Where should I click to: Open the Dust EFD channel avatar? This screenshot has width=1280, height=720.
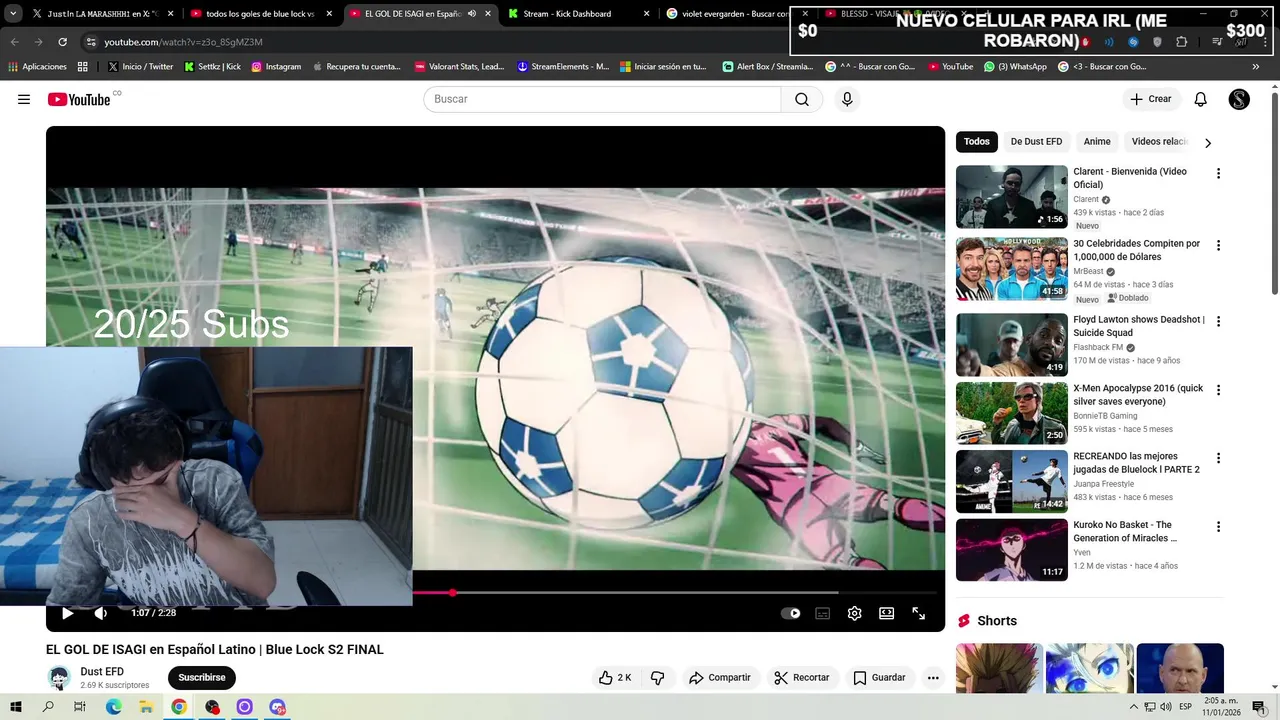coord(59,677)
